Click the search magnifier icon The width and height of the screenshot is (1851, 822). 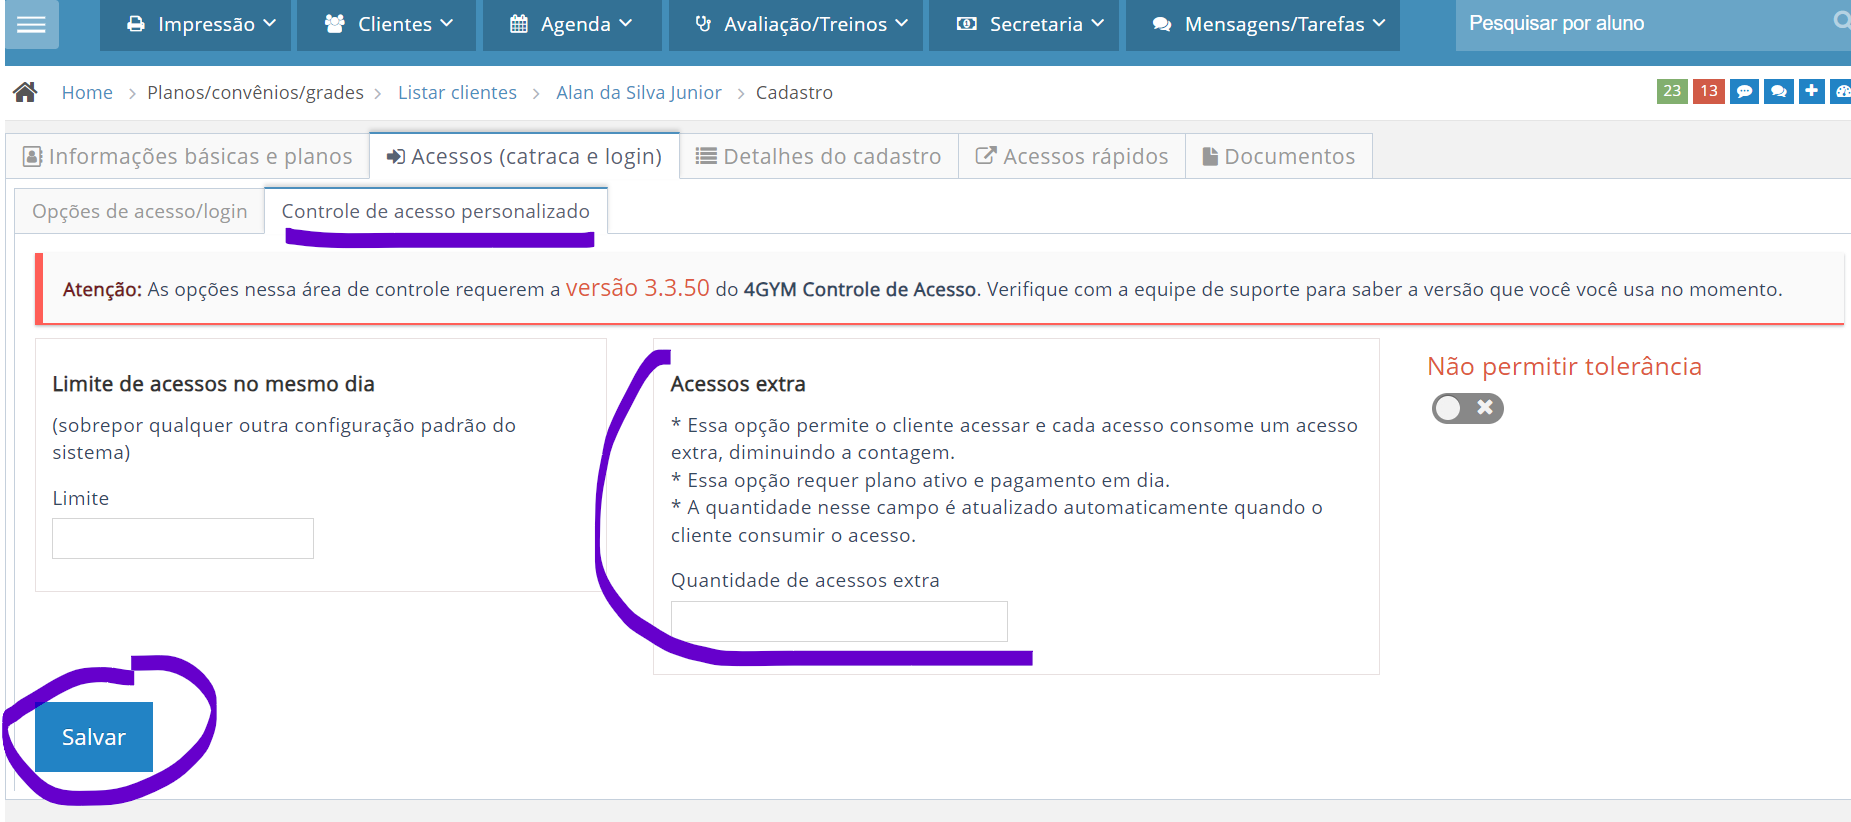coord(1840,21)
